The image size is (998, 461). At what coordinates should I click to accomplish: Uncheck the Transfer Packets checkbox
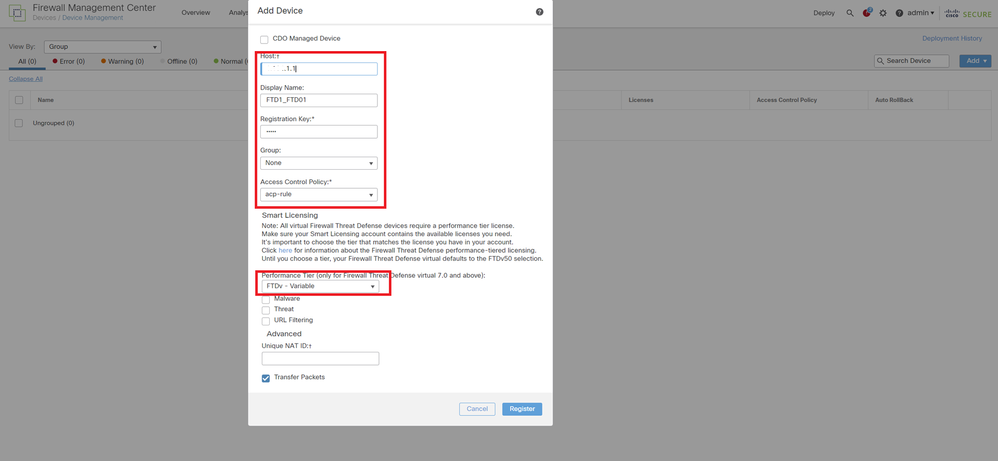265,378
